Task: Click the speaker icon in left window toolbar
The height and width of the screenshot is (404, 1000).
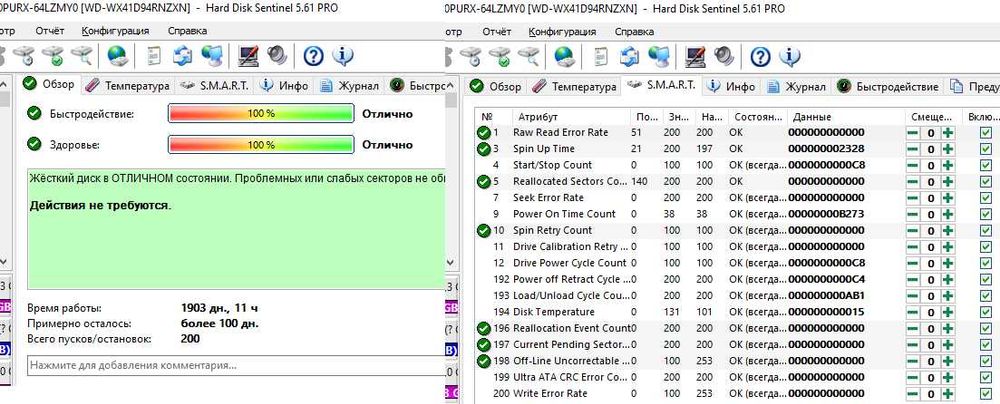Action: click(277, 57)
